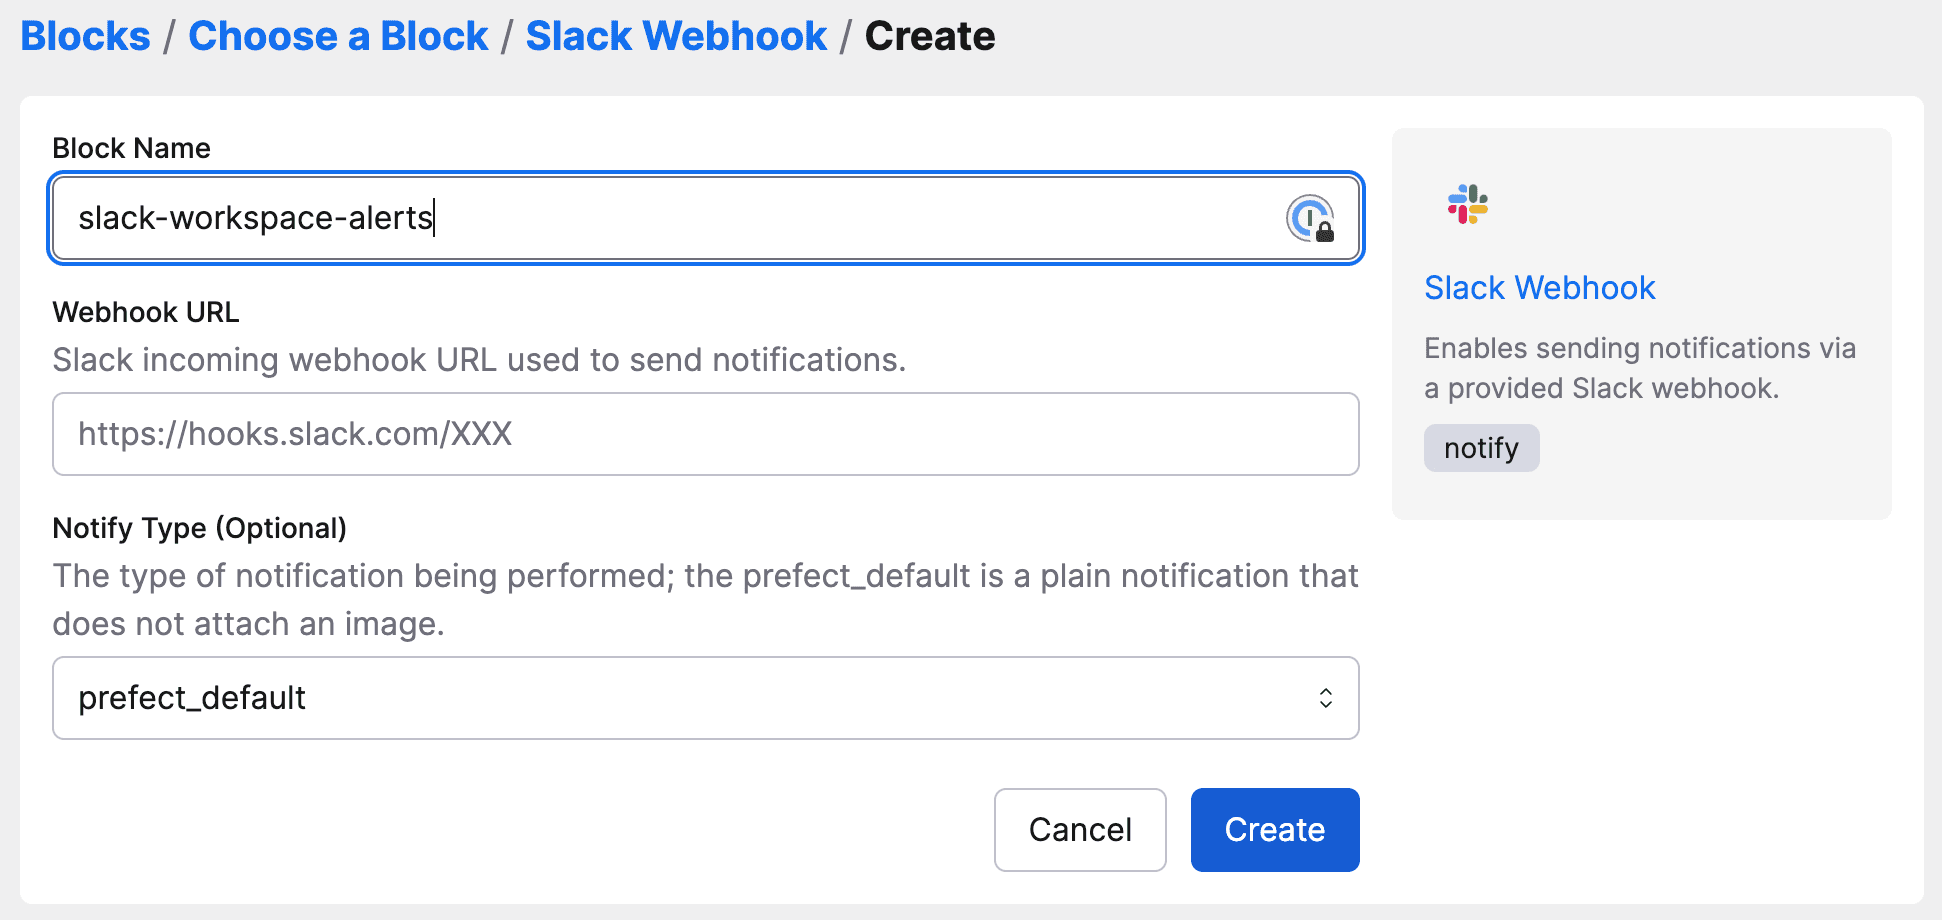1942x920 pixels.
Task: Focus the Block Name text field
Action: click(660, 218)
